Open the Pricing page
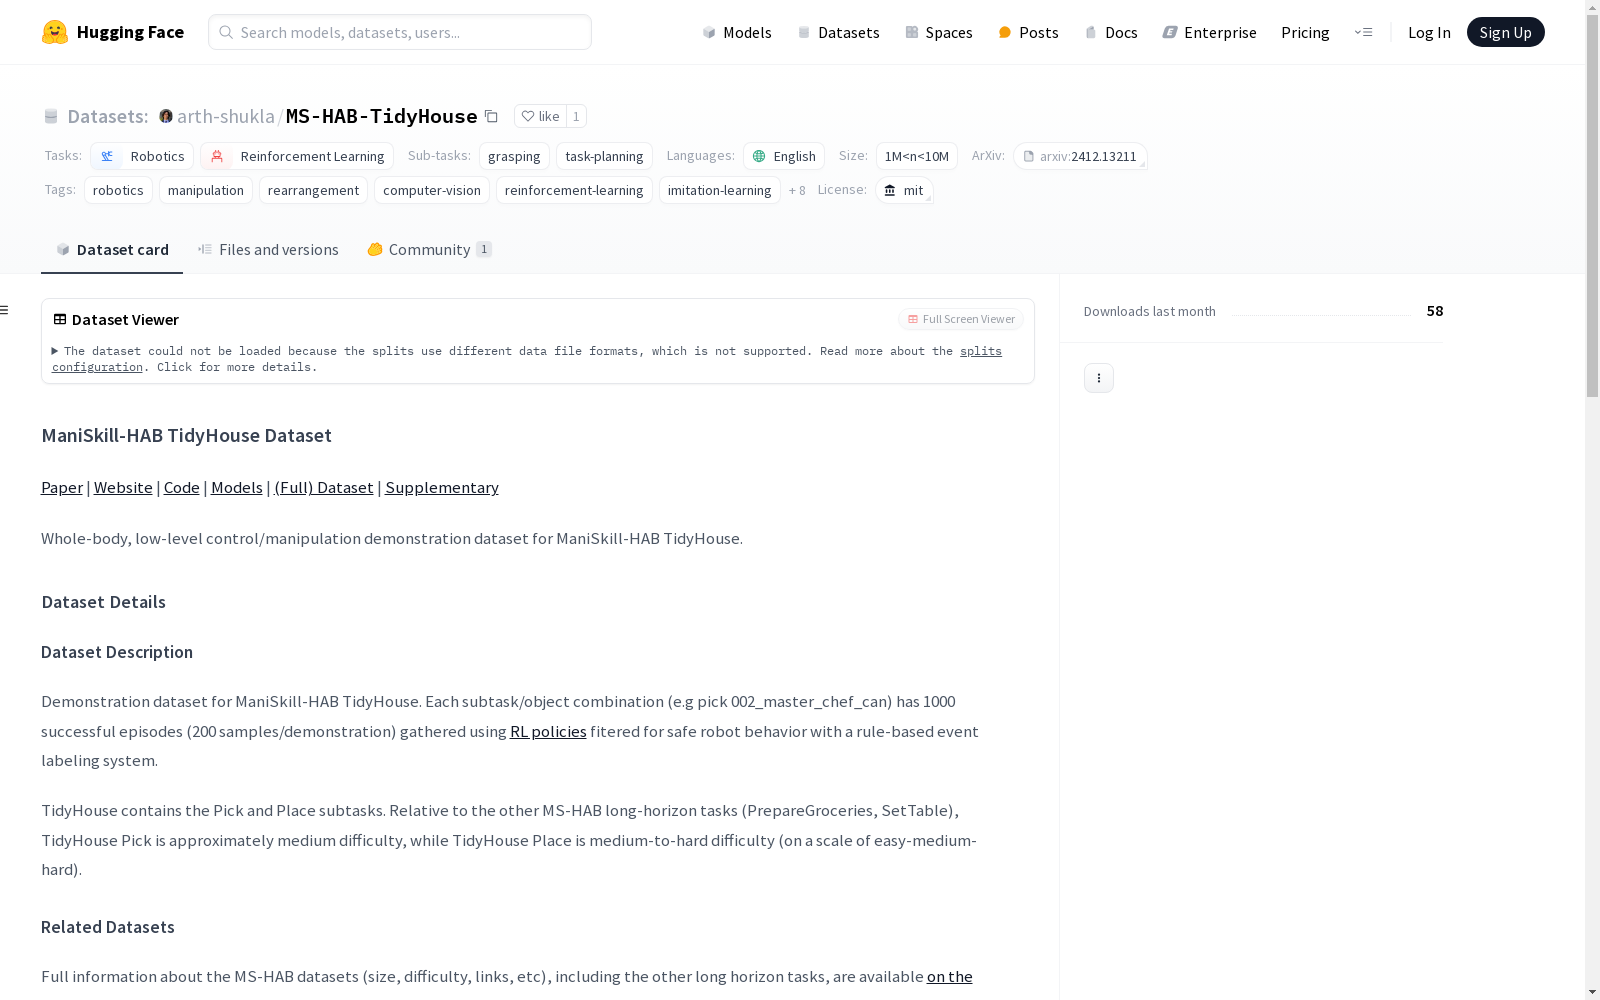1600x1000 pixels. click(1305, 32)
